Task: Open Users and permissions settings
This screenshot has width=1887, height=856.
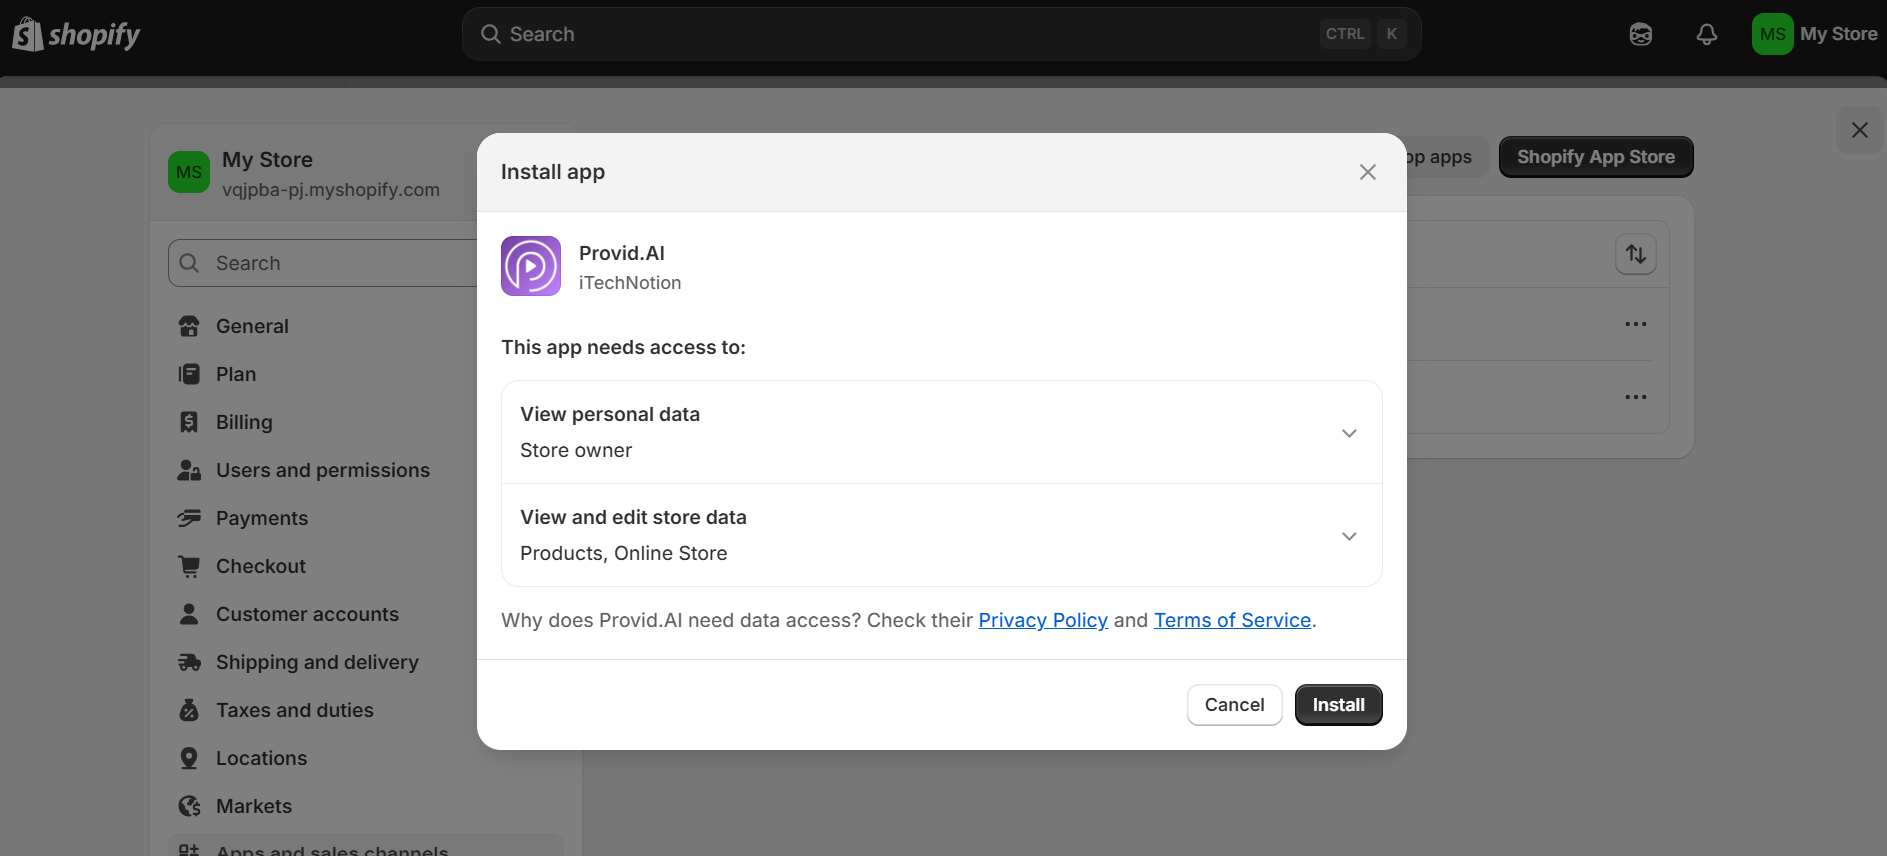Action: 322,470
